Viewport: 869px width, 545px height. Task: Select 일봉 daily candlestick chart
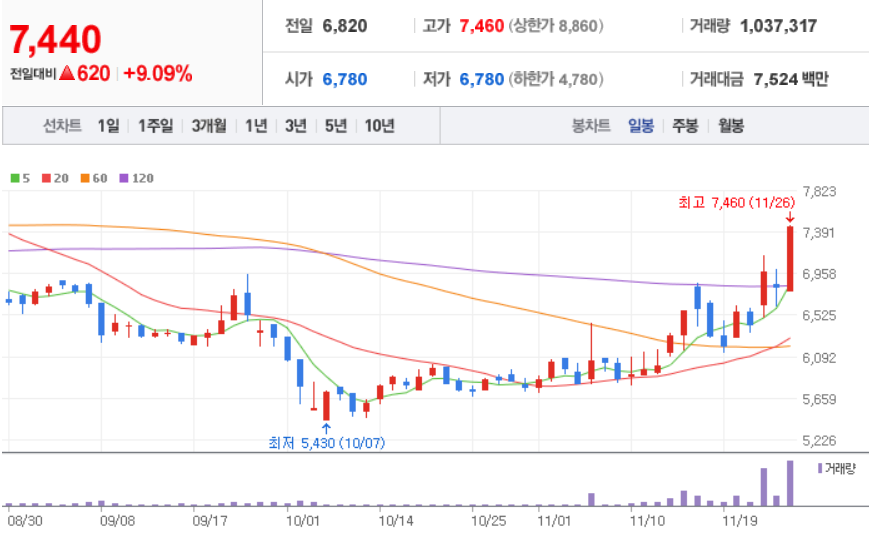click(x=641, y=126)
